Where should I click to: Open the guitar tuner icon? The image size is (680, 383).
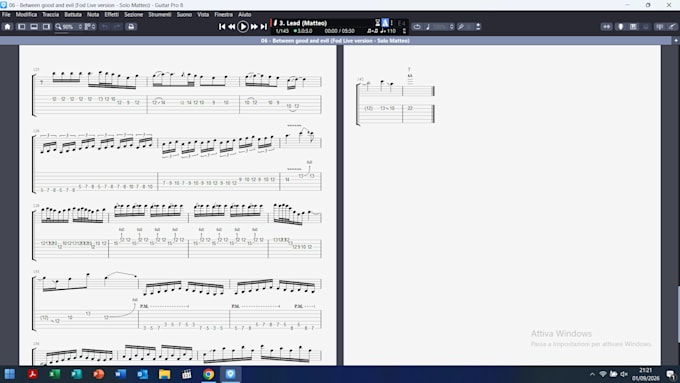point(621,26)
